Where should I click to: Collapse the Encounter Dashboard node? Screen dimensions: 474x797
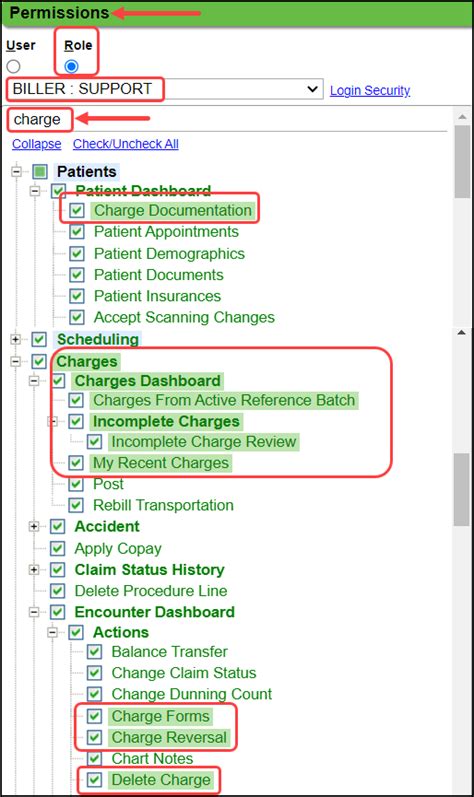(34, 611)
